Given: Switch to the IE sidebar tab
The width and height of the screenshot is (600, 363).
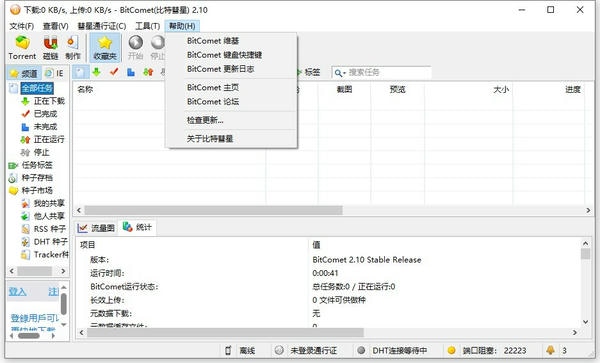Looking at the screenshot, I should (55, 73).
